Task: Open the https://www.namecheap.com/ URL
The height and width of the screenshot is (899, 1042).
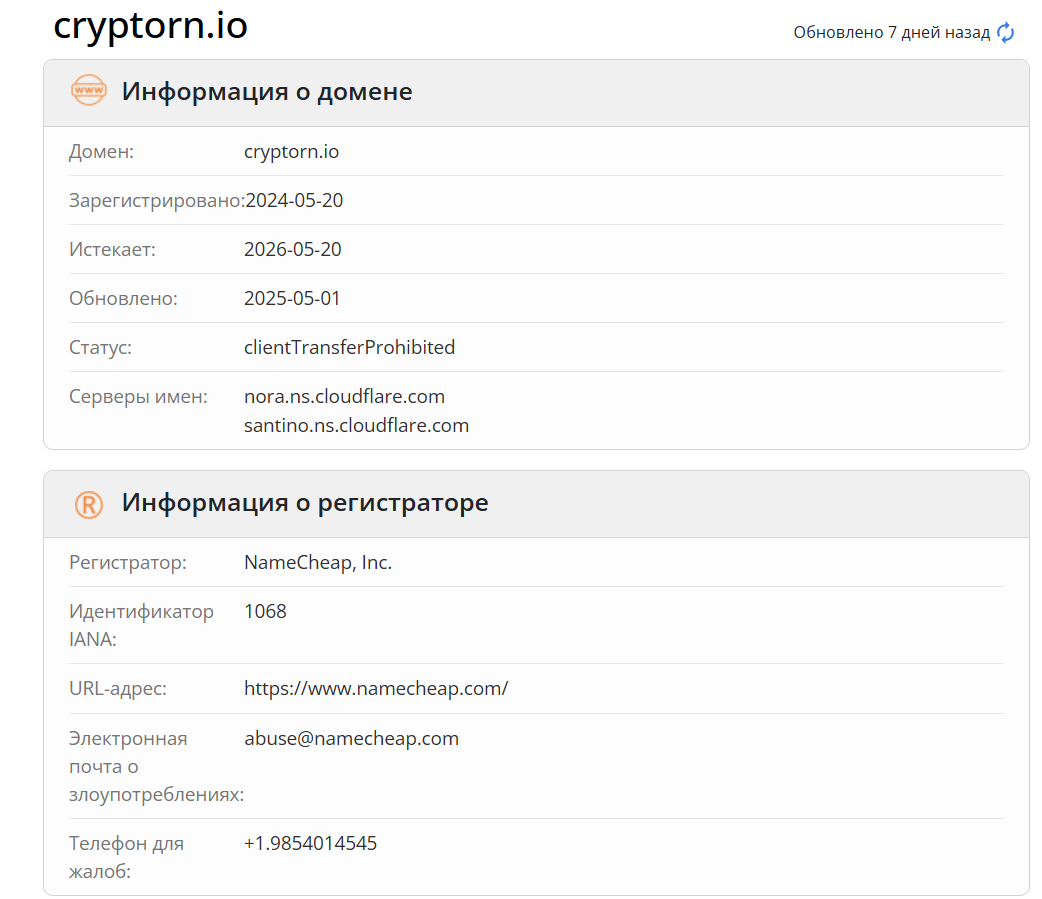Action: tap(376, 689)
